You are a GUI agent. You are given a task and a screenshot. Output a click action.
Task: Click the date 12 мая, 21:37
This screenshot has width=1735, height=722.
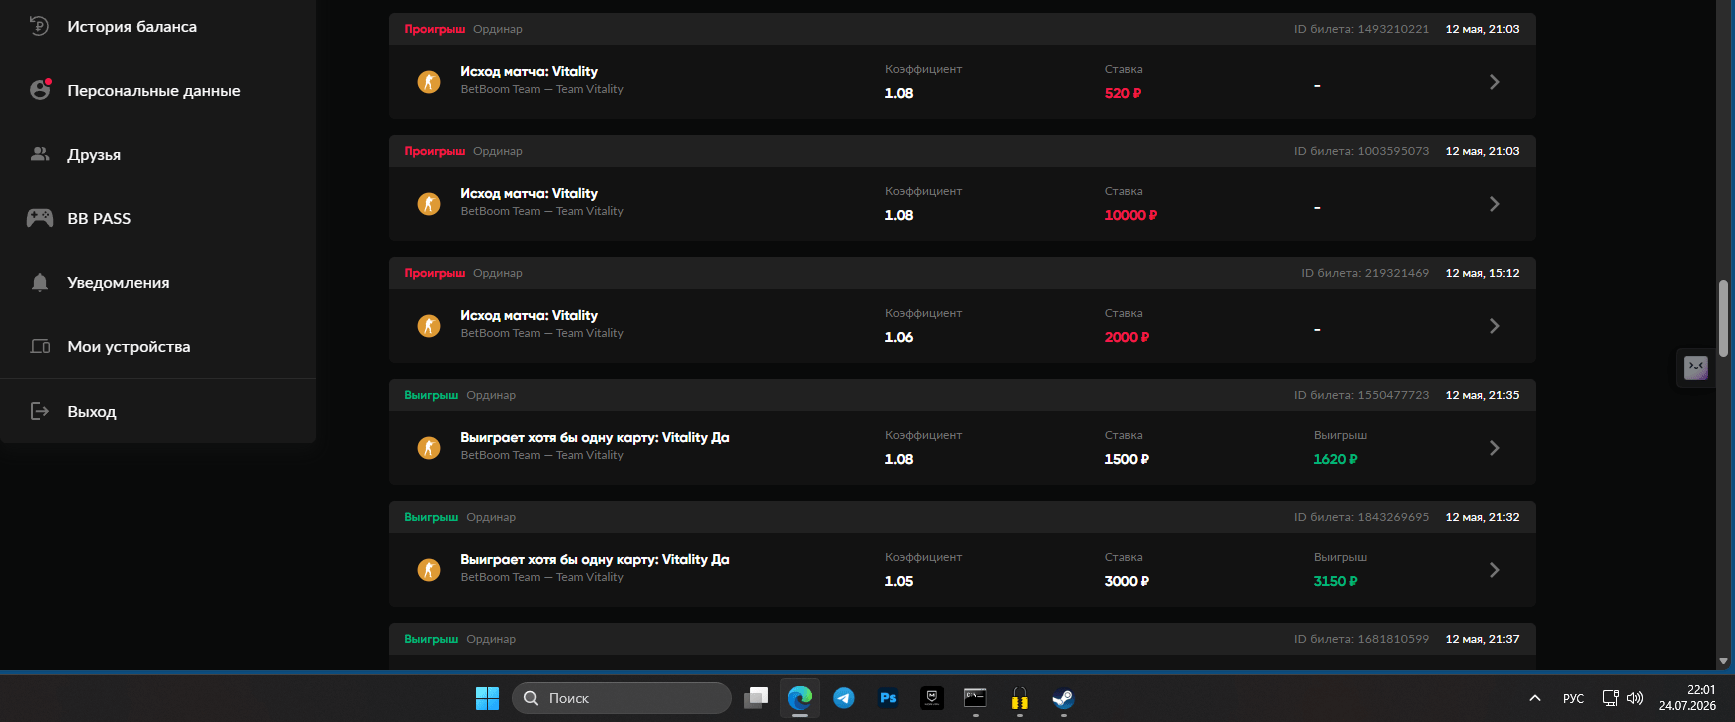click(x=1482, y=639)
